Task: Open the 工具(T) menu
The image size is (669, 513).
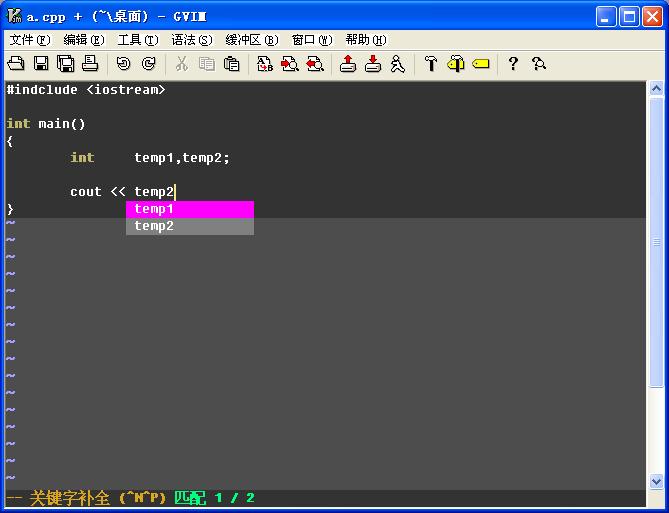Action: pyautogui.click(x=138, y=40)
